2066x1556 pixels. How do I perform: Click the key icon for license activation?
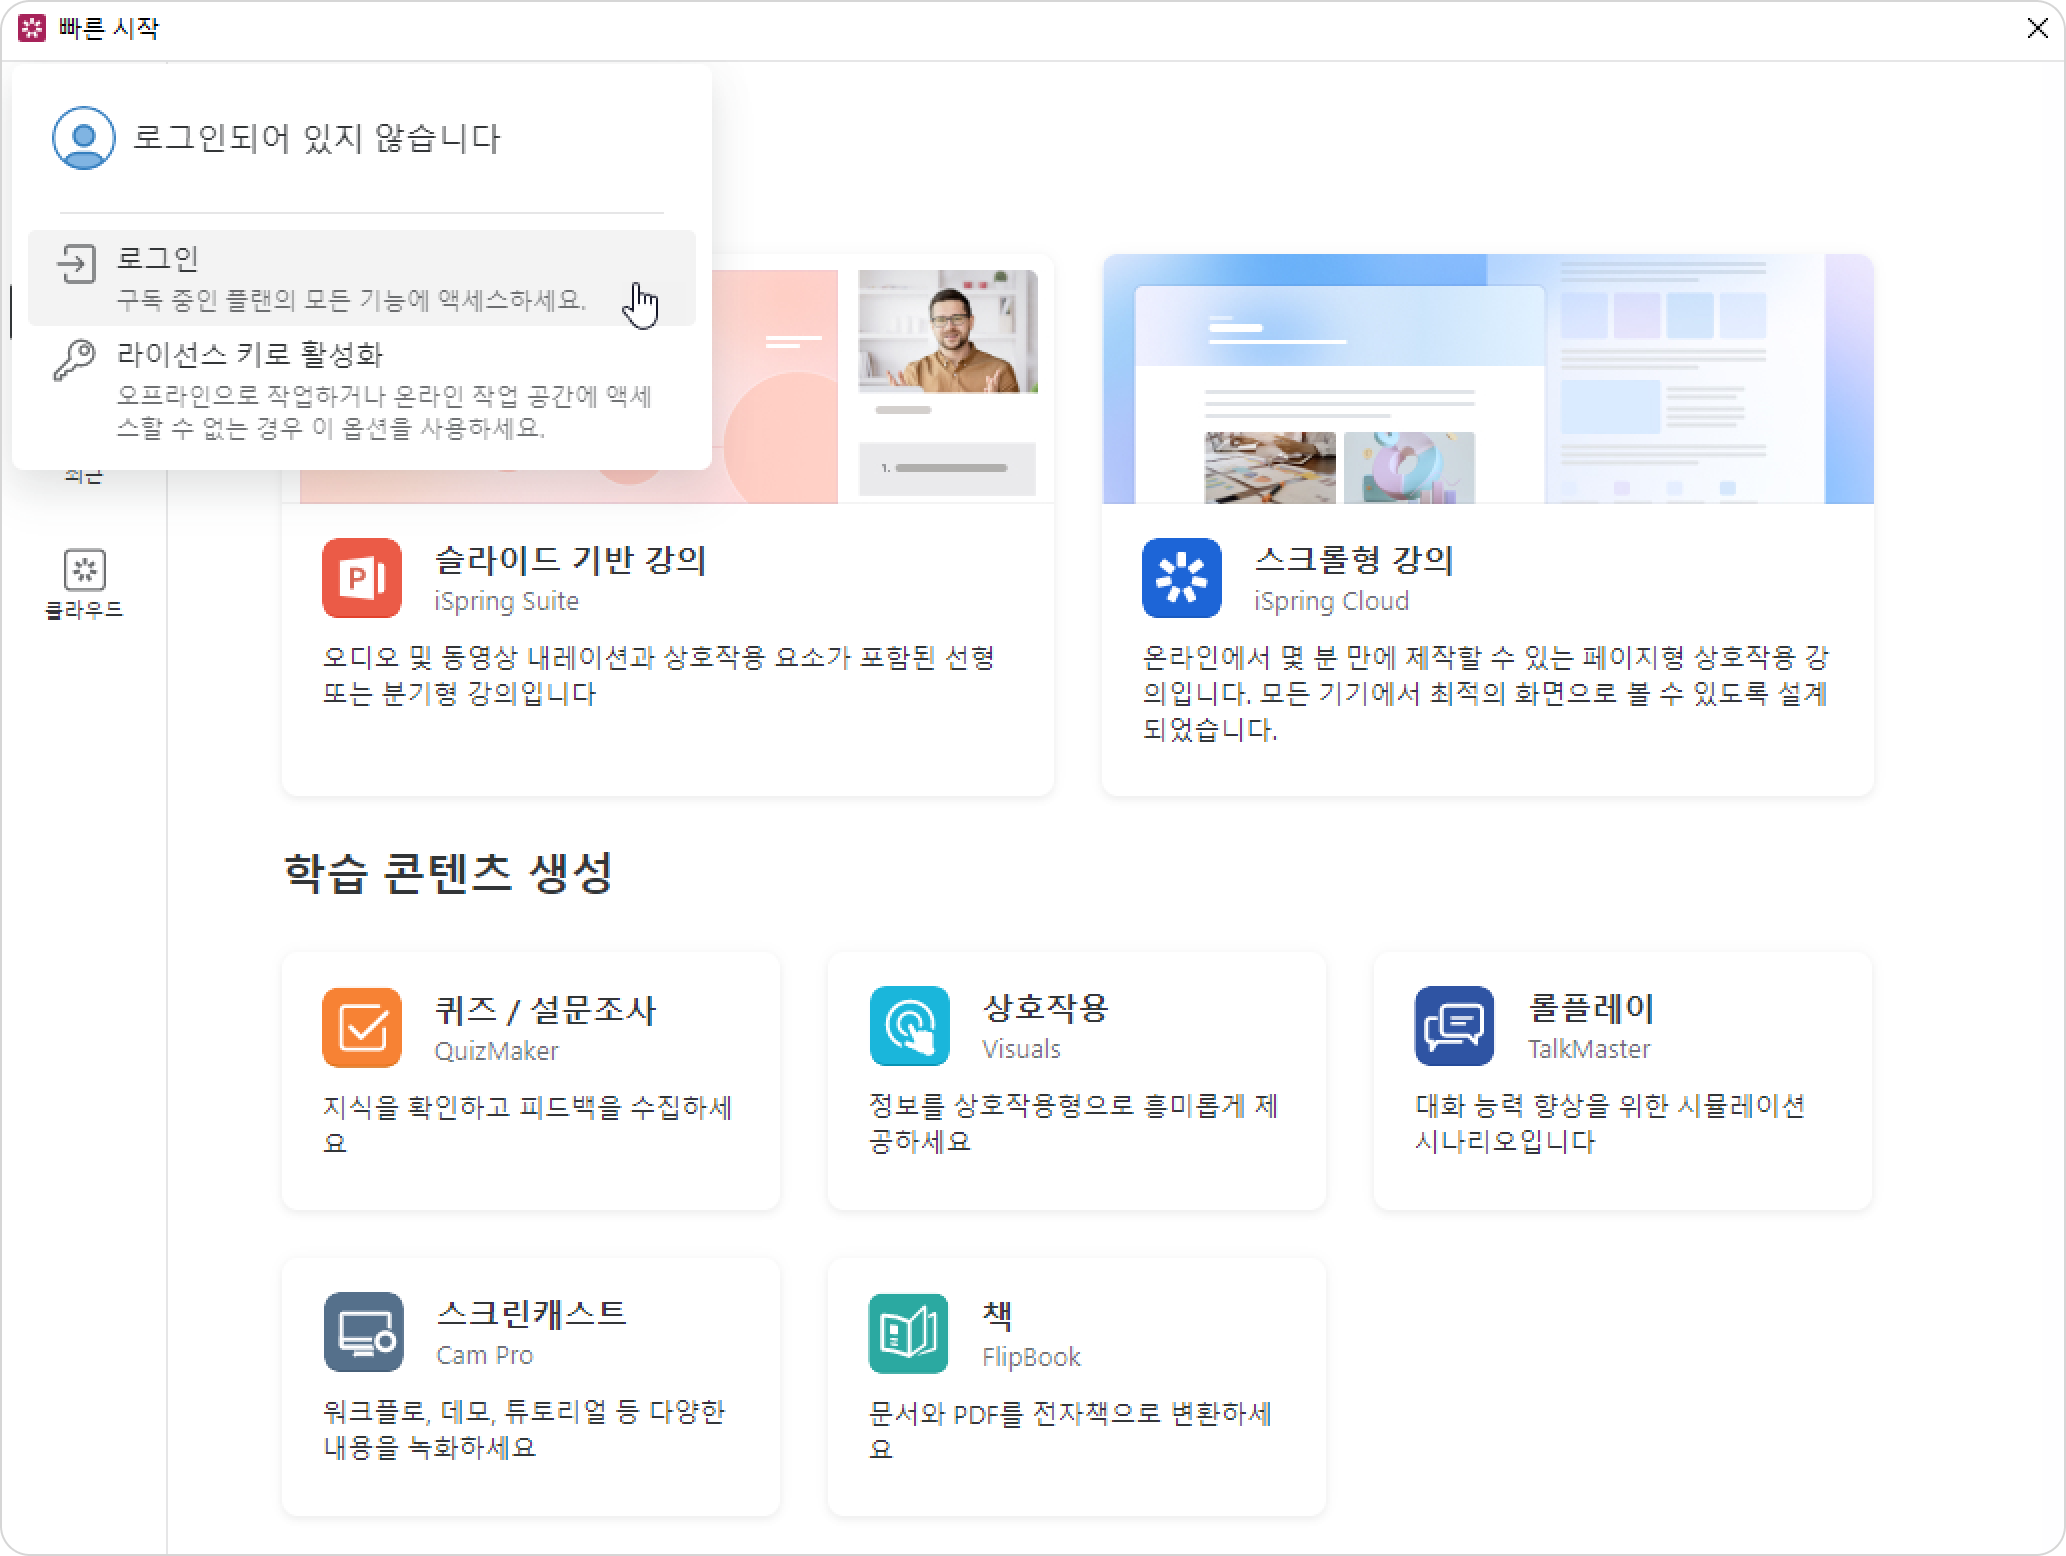[x=74, y=360]
